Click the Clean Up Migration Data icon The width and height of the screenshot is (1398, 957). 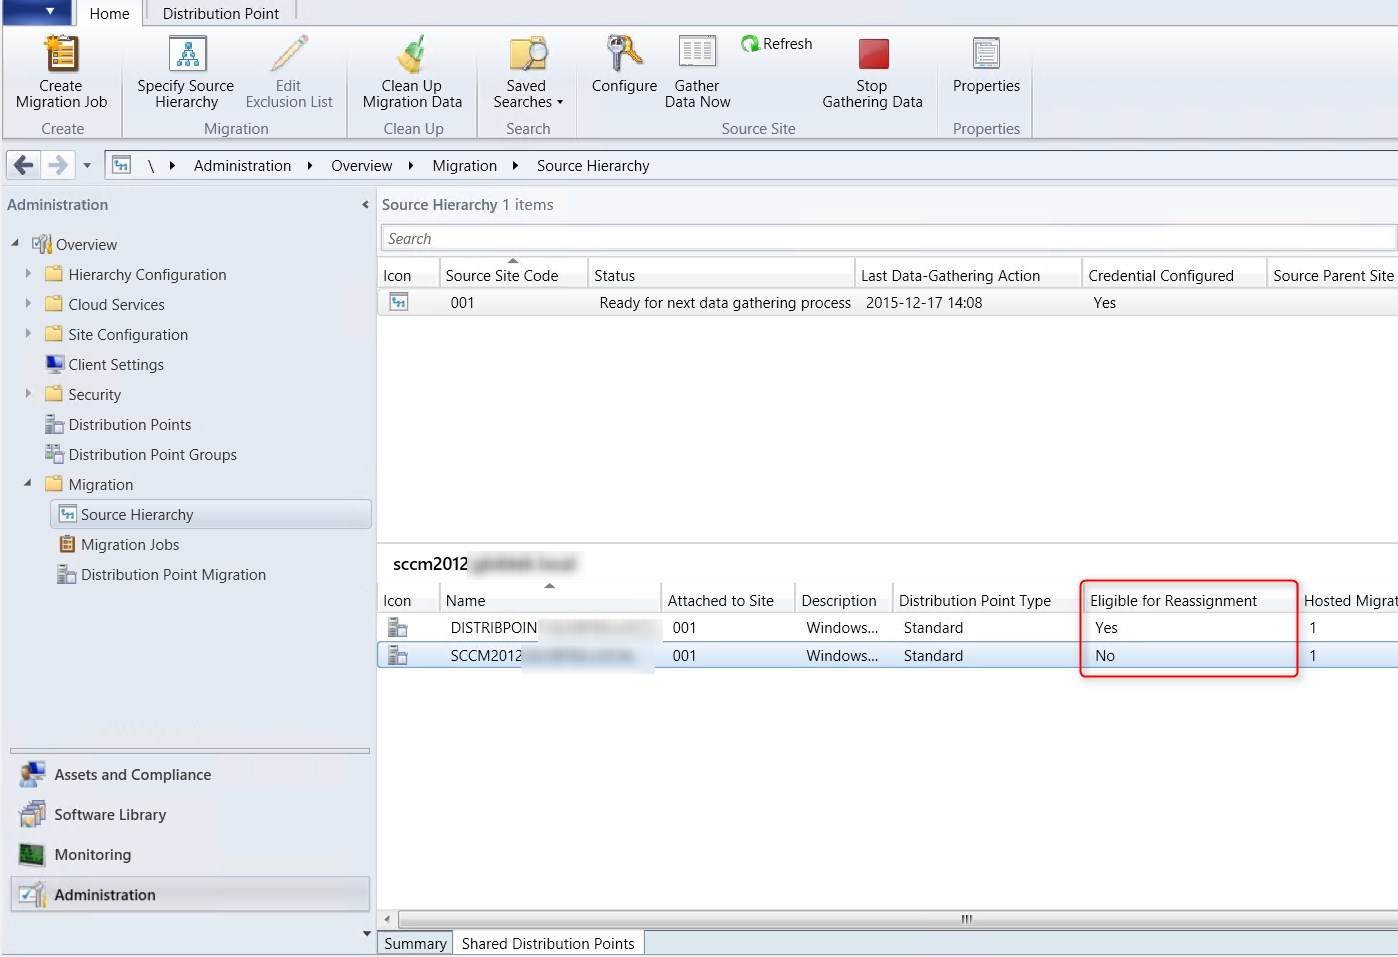pyautogui.click(x=411, y=55)
